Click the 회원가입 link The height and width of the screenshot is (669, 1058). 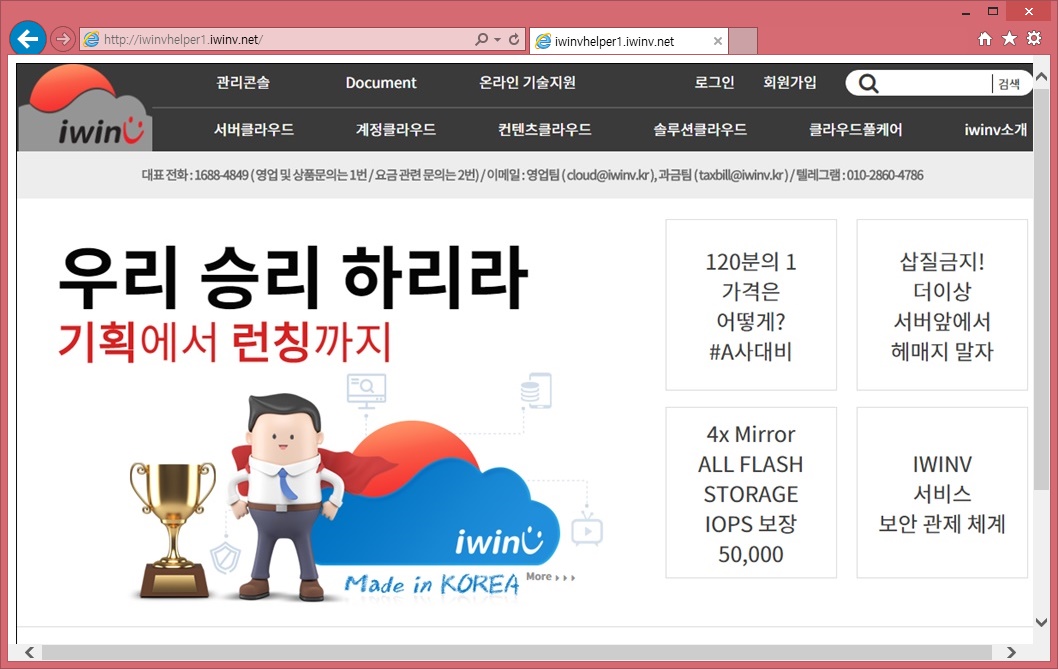point(790,82)
